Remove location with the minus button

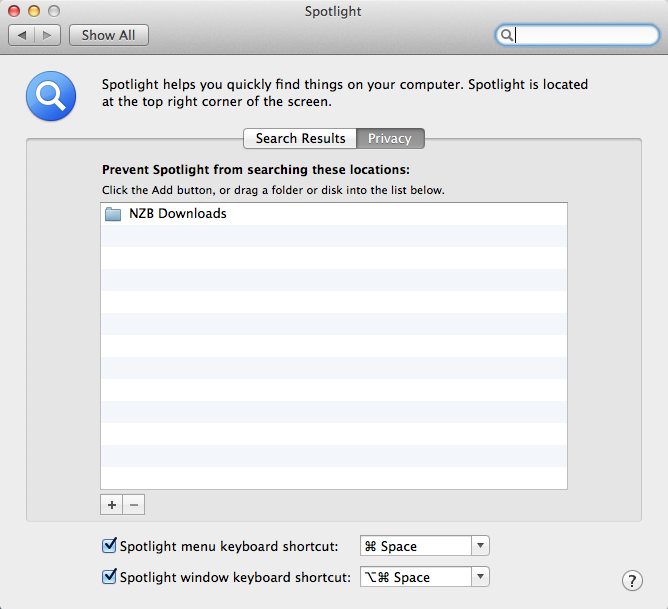coord(134,505)
